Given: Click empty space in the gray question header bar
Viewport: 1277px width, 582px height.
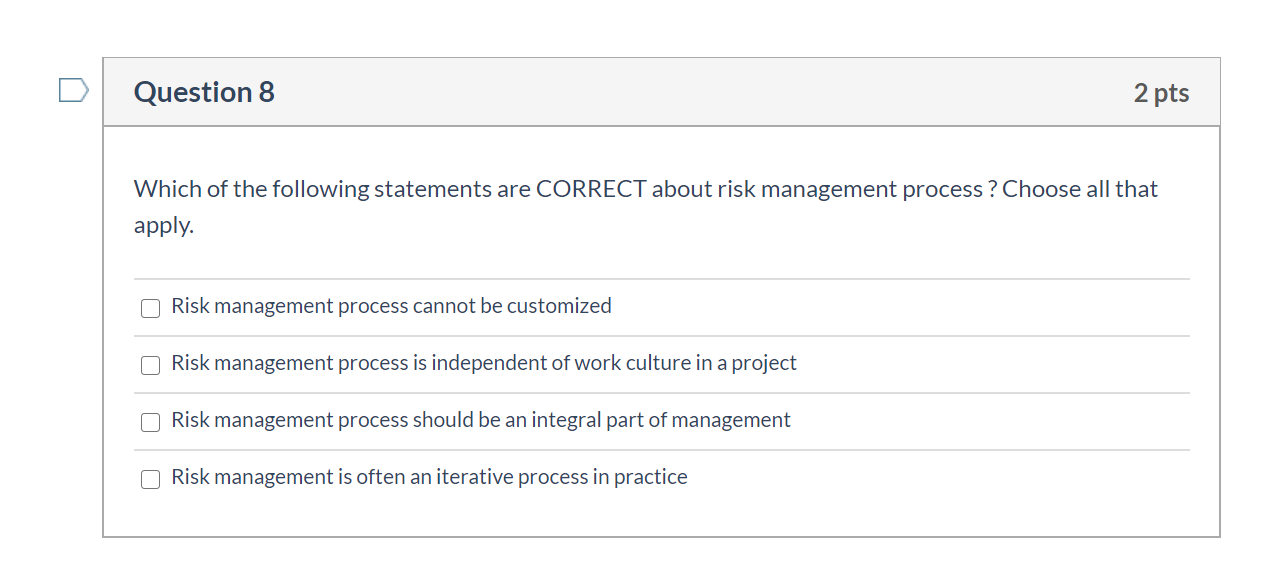Looking at the screenshot, I should (x=700, y=92).
